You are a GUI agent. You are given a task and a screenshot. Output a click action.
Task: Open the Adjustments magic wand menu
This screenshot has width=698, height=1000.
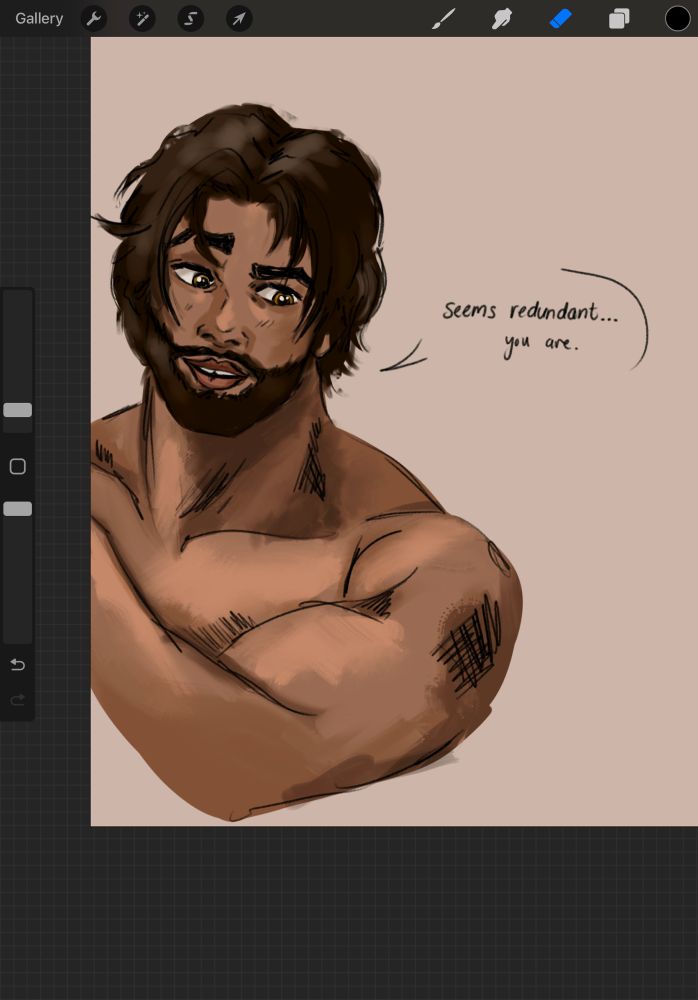(142, 18)
